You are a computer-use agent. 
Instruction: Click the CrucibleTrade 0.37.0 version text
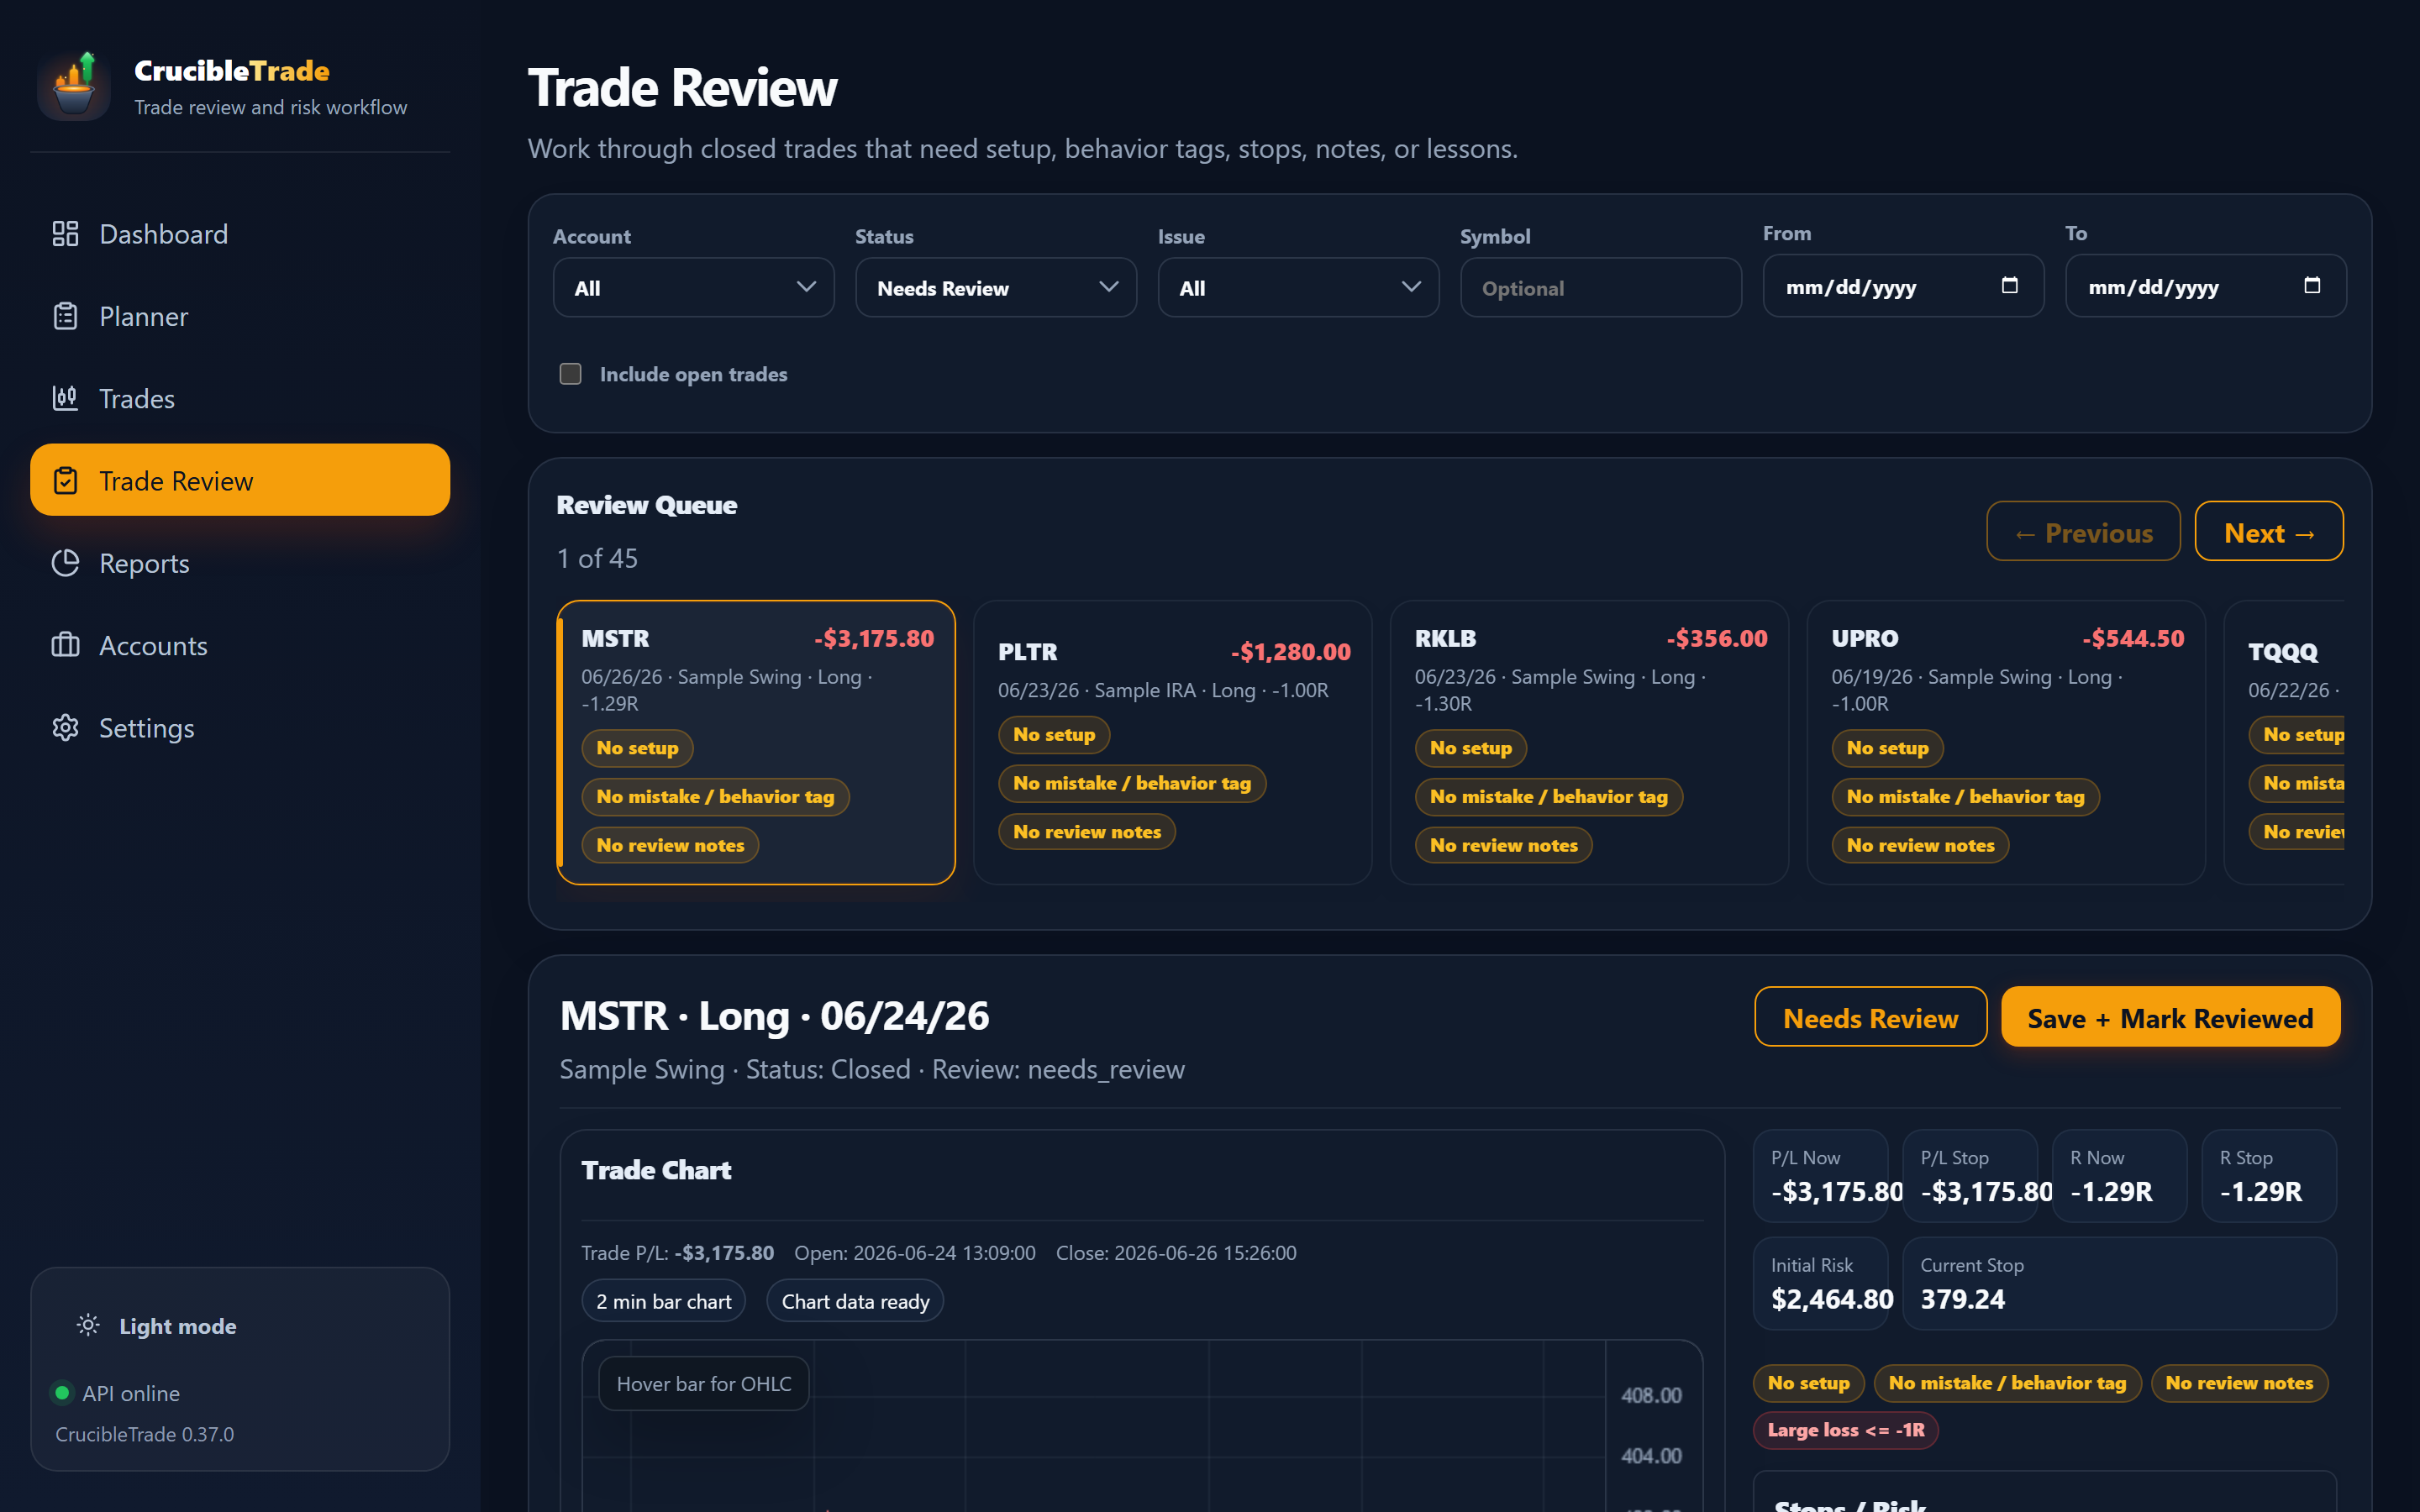[144, 1433]
